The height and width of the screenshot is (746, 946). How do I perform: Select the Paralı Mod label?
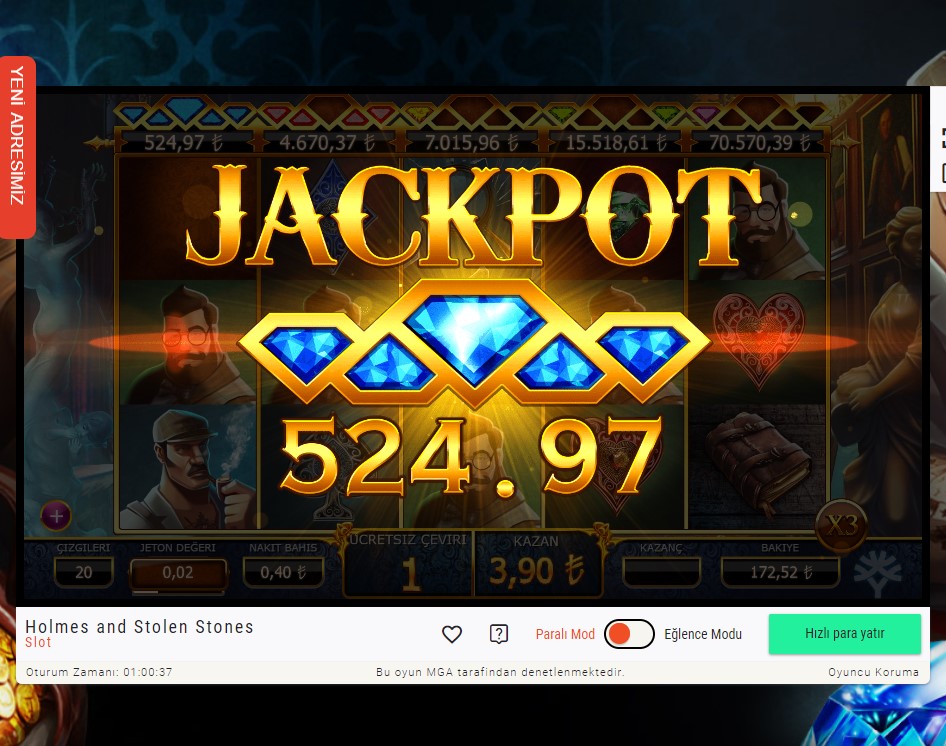pyautogui.click(x=565, y=634)
